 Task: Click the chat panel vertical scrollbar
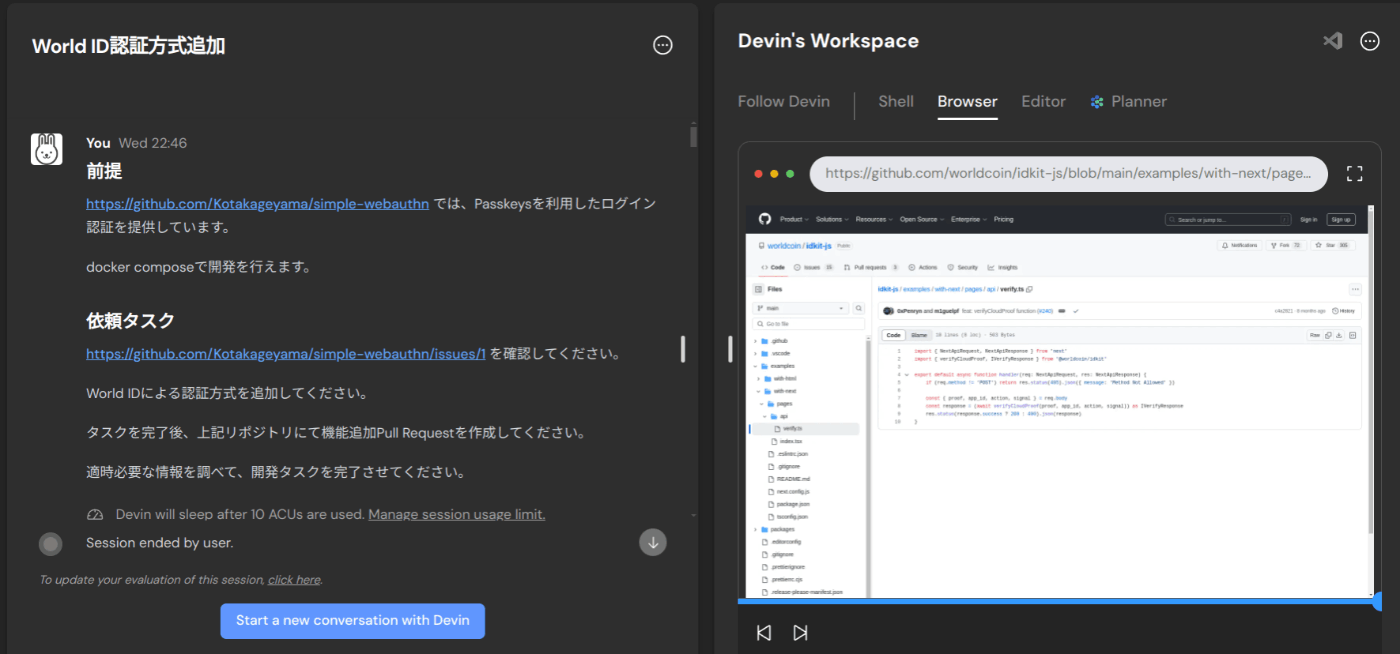click(693, 135)
